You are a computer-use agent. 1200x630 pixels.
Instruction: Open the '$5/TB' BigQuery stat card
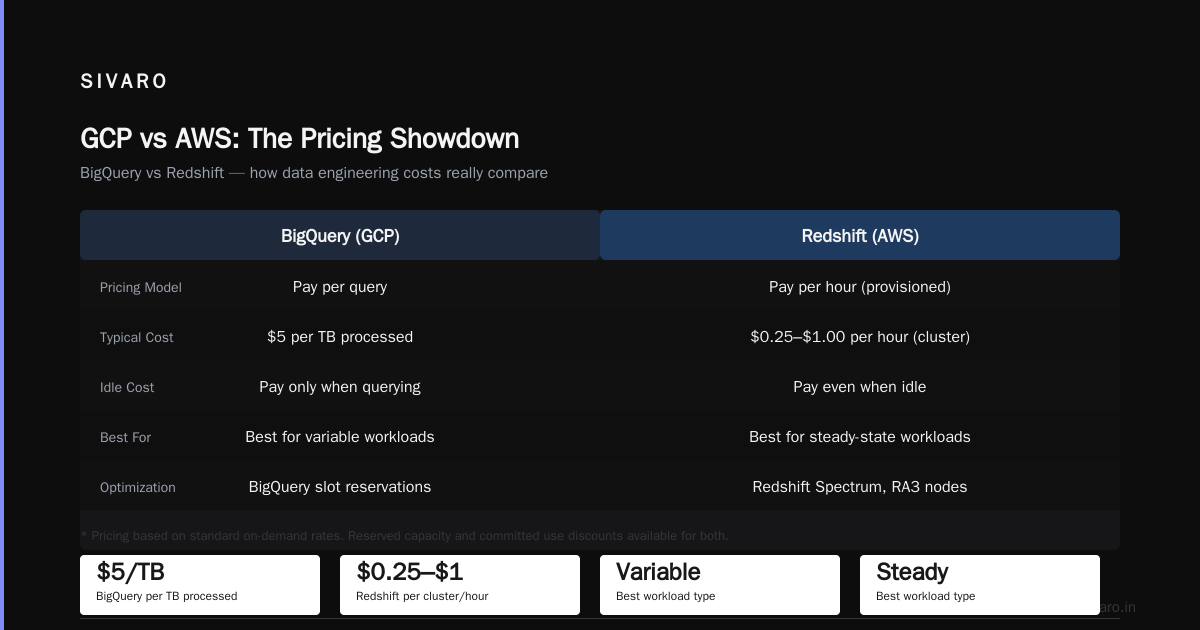pos(200,585)
